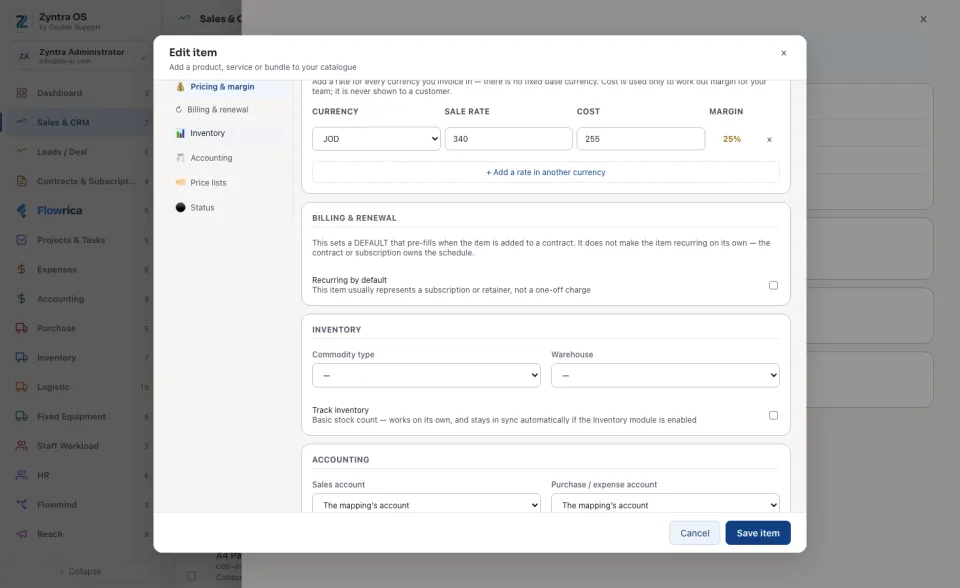
Task: Remove the JOD rate row with x
Action: click(769, 140)
